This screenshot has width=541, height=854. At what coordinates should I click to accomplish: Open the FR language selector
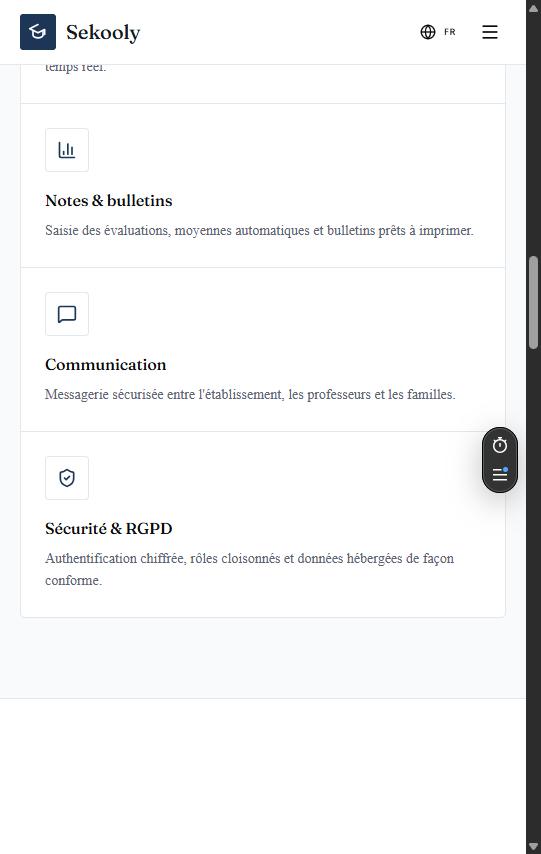click(438, 32)
